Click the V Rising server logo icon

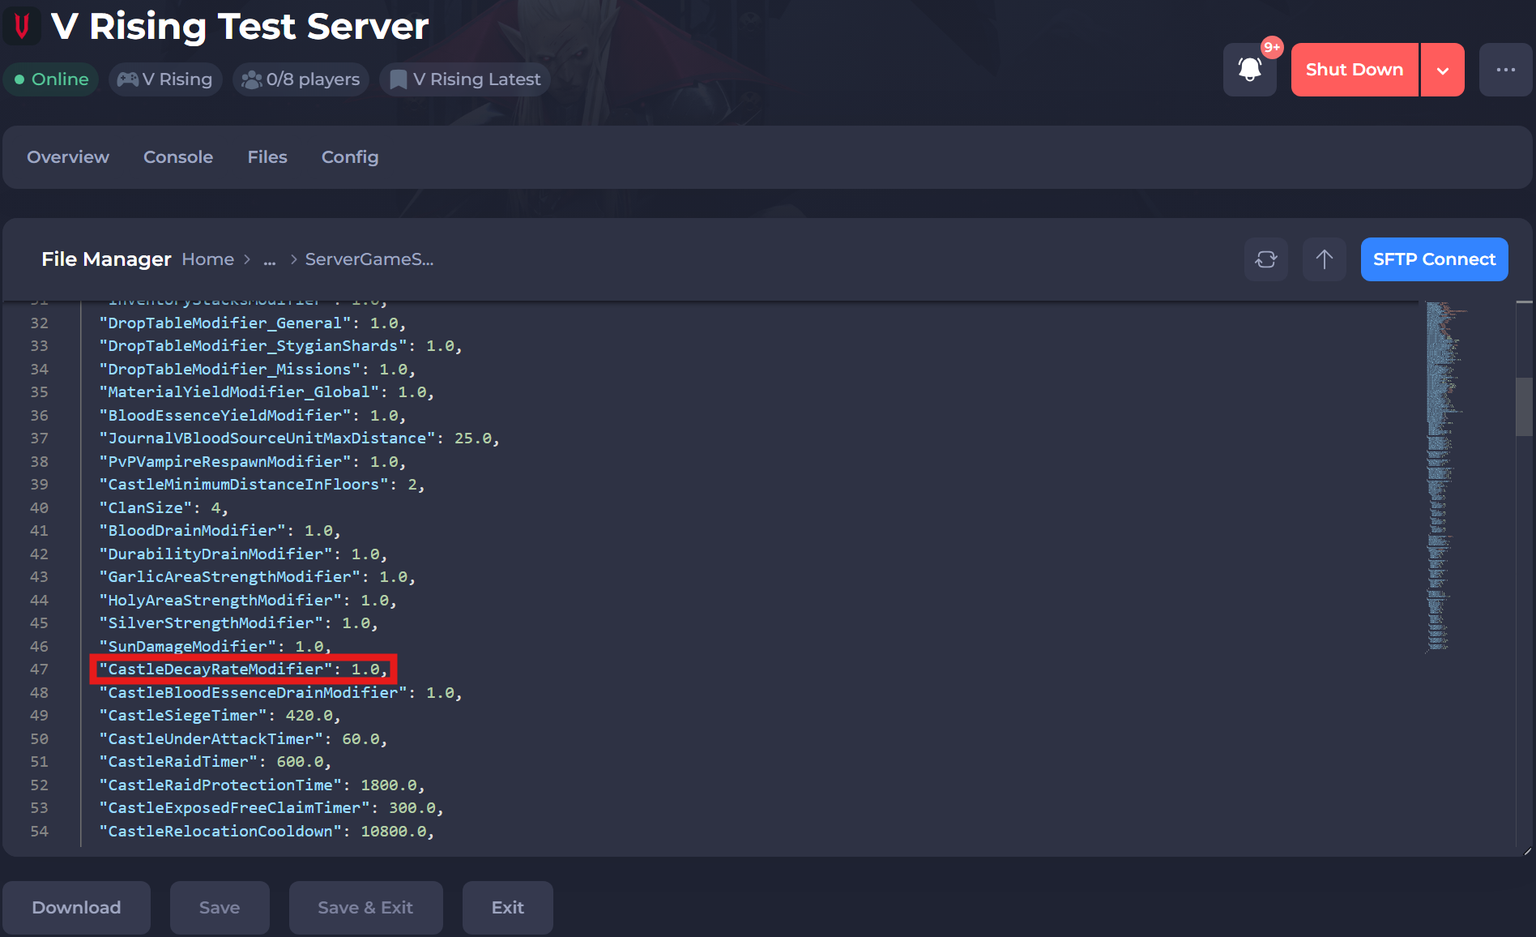click(x=22, y=26)
